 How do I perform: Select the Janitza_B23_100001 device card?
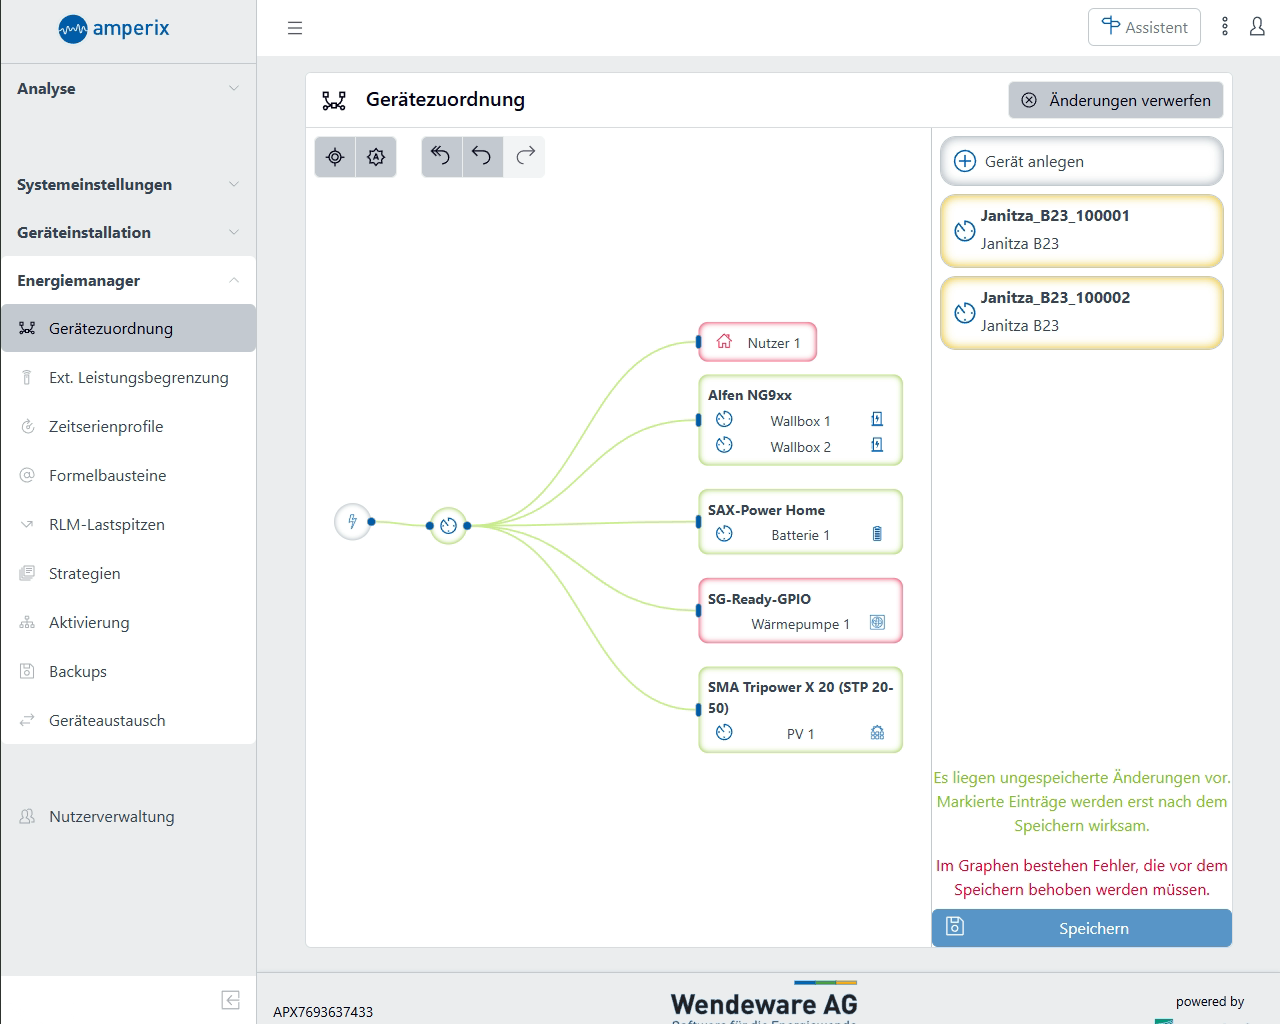pyautogui.click(x=1081, y=231)
